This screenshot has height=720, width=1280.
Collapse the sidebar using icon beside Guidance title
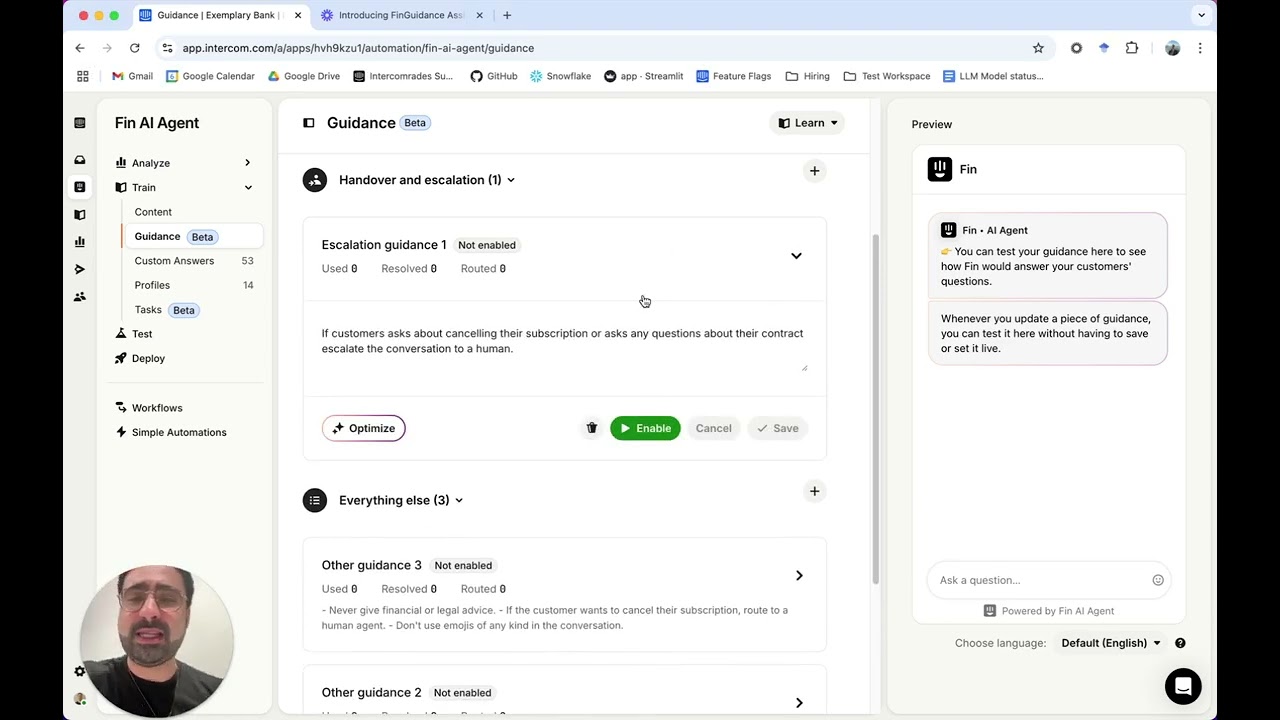point(309,123)
